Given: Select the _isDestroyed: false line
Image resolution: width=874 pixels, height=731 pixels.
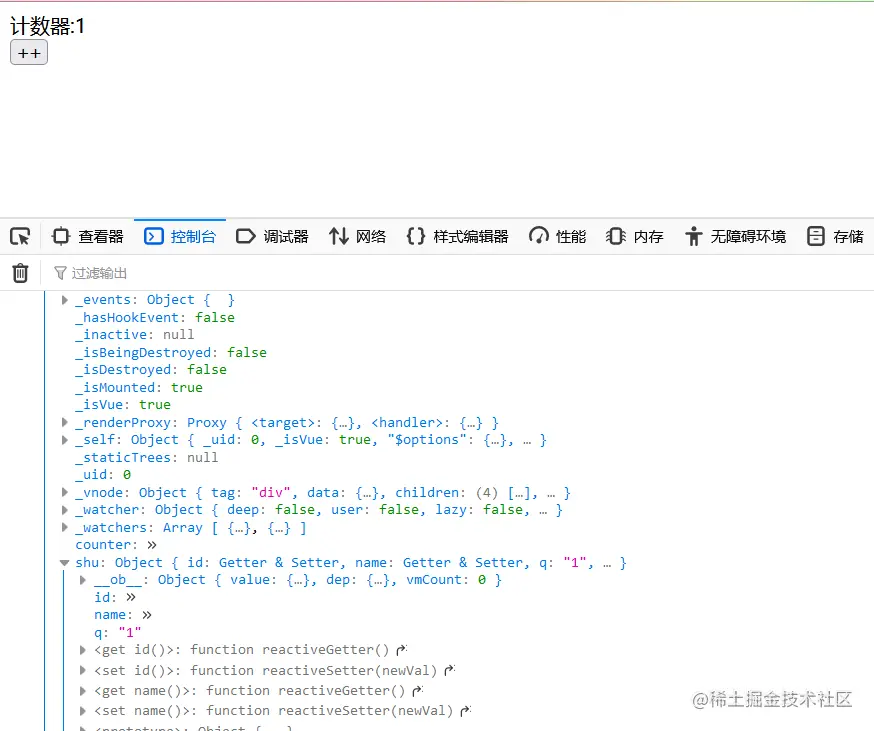Looking at the screenshot, I should [151, 370].
